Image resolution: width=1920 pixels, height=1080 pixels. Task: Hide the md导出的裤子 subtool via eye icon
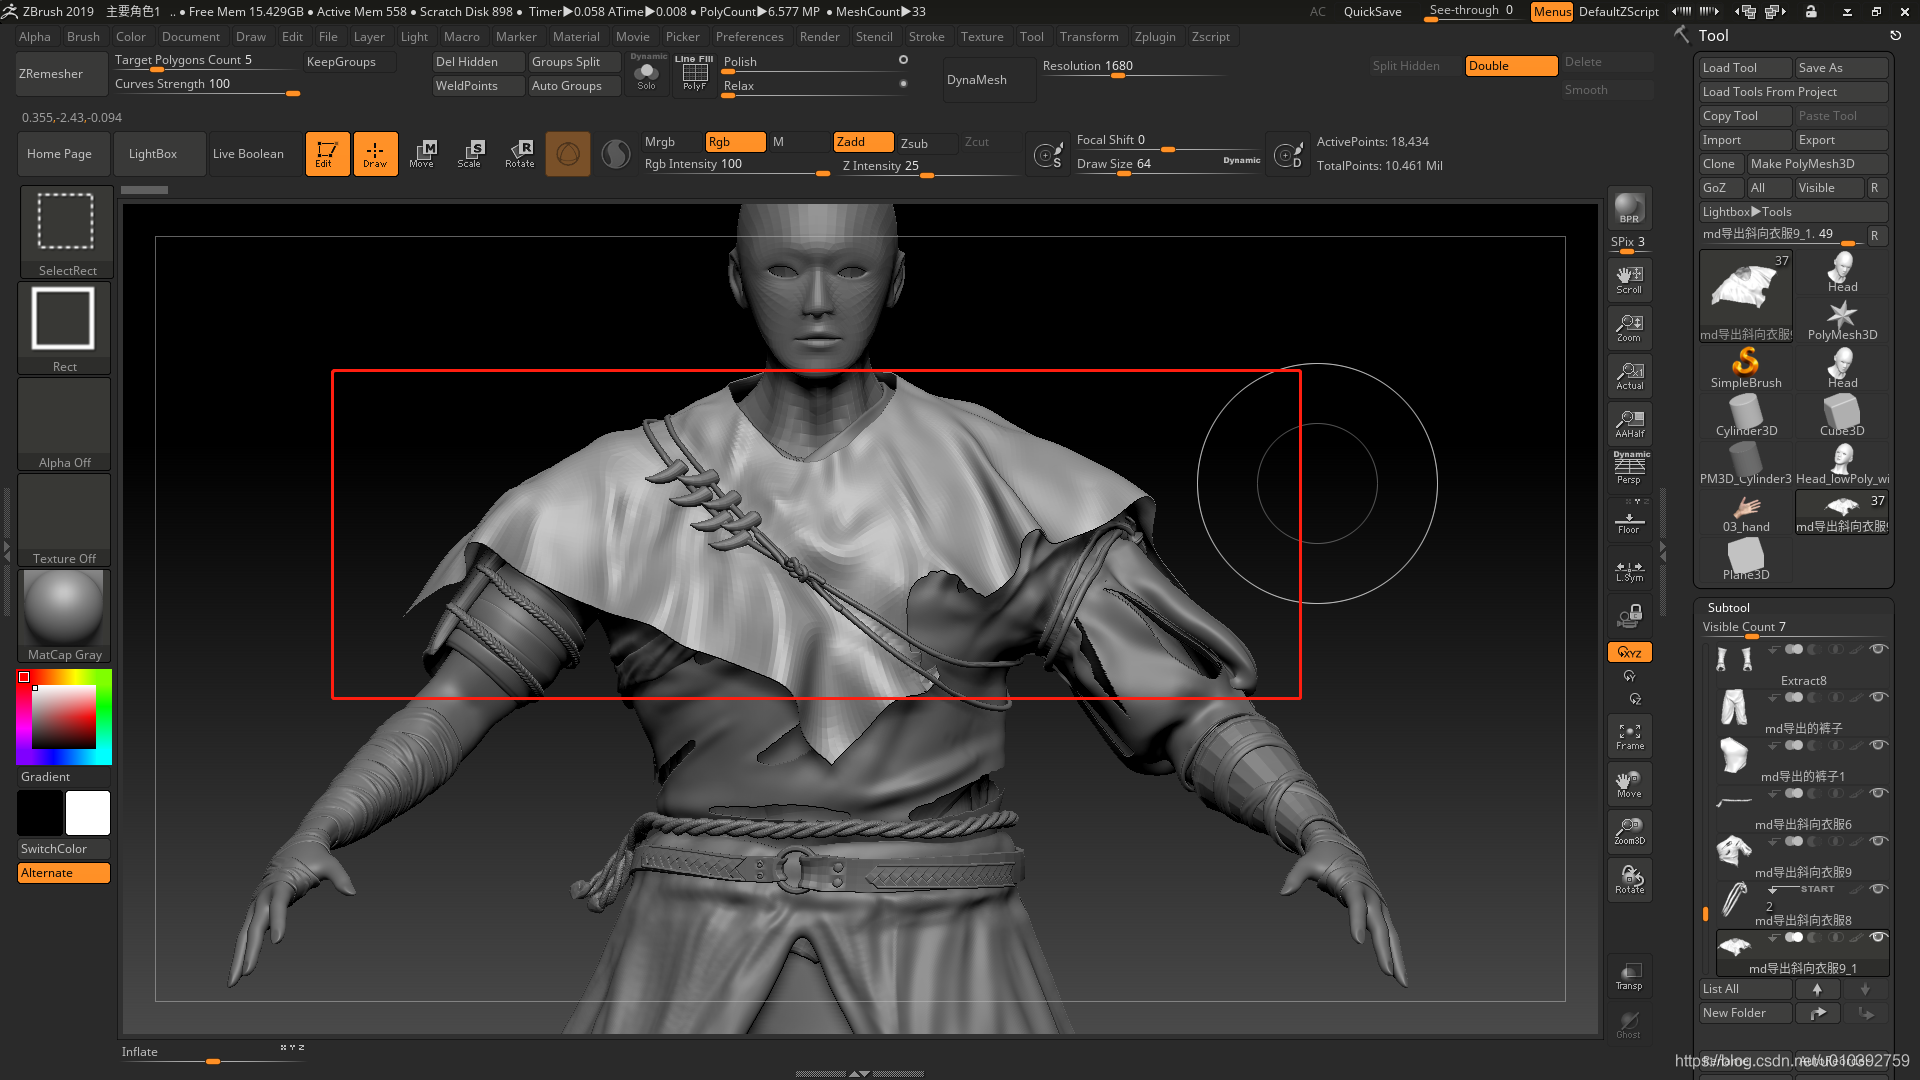[x=1878, y=697]
